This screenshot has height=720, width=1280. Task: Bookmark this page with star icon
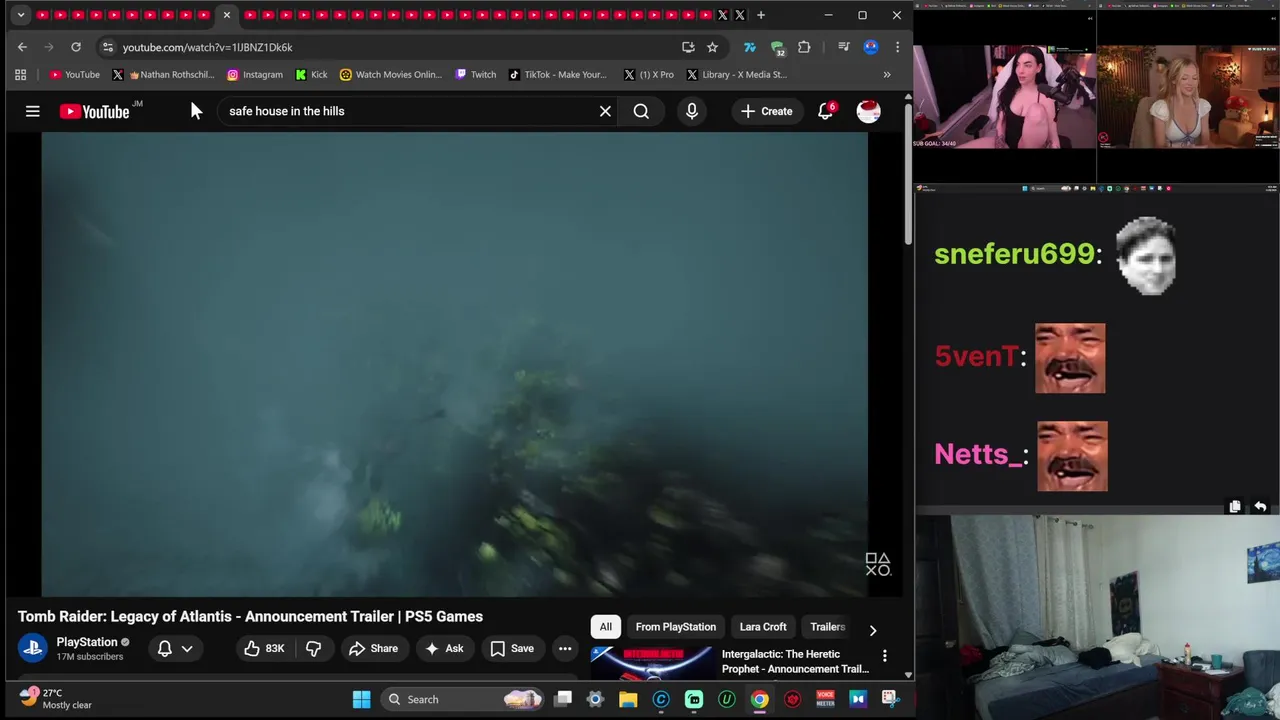(712, 47)
